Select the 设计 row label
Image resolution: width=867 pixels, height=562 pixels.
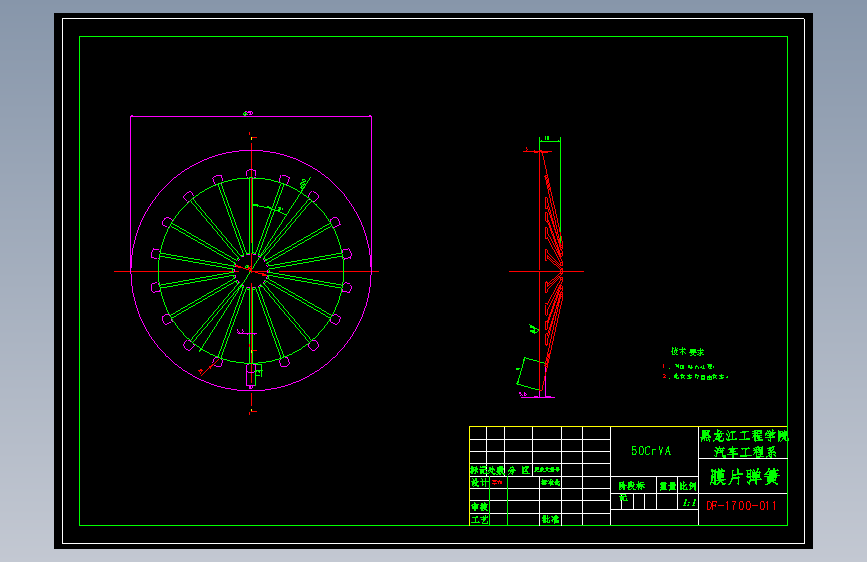point(479,482)
